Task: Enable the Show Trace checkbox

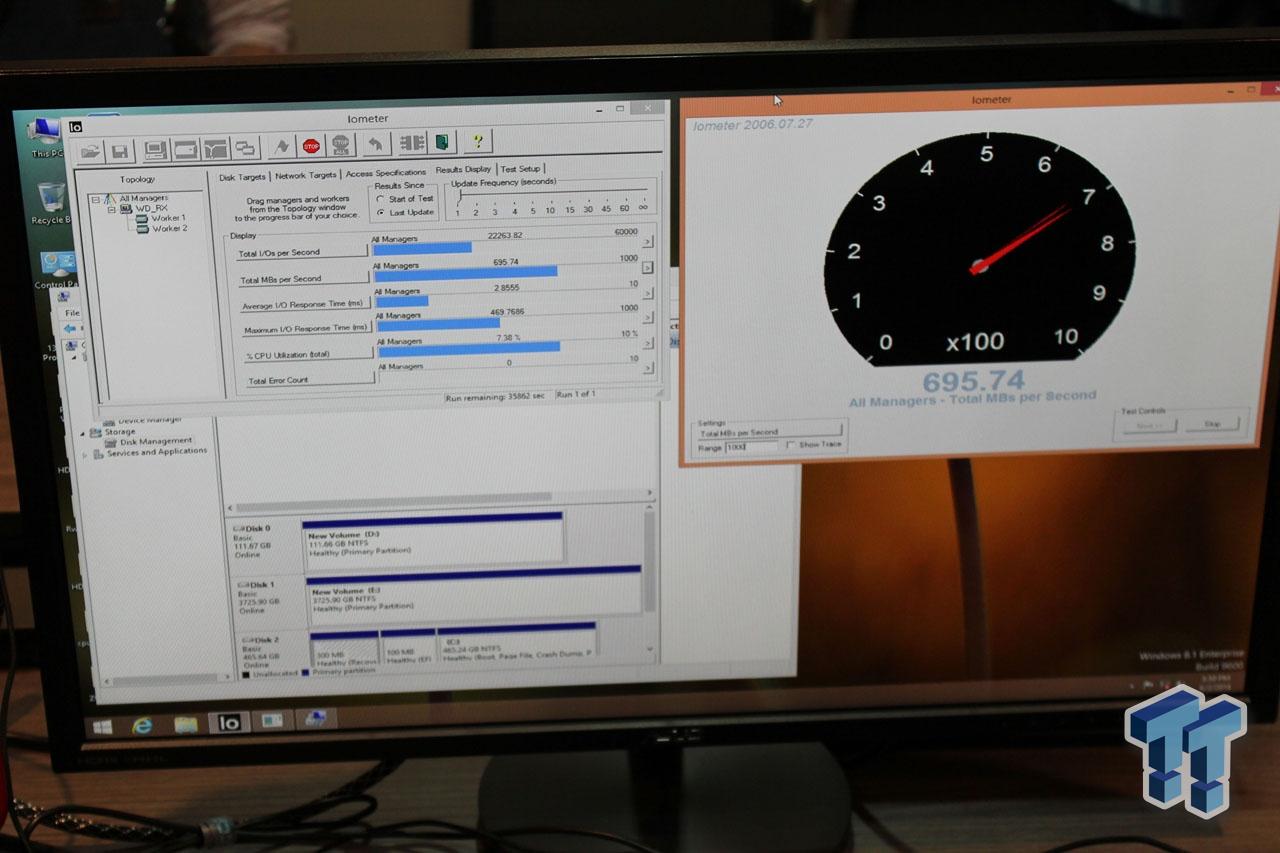Action: (791, 445)
